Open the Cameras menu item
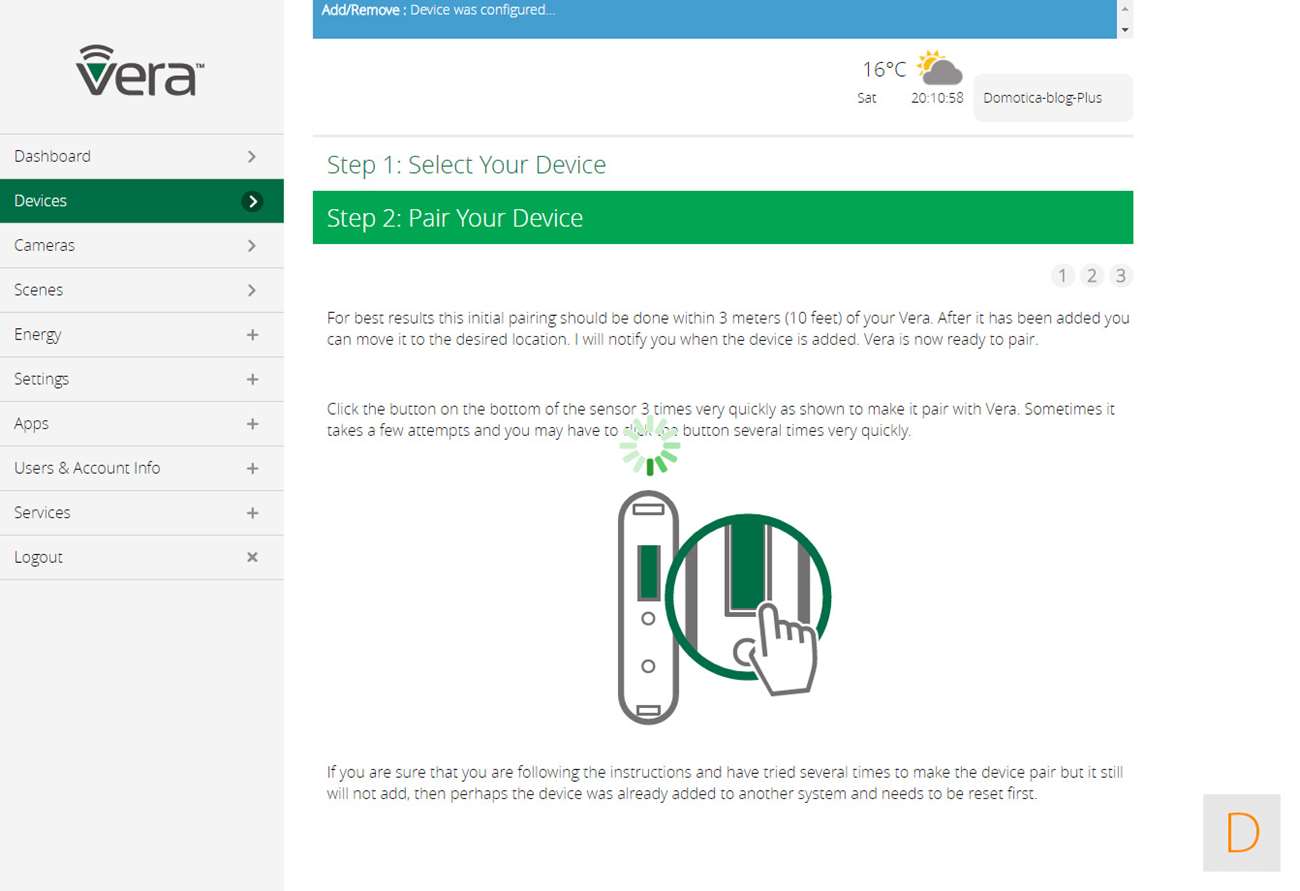The image size is (1300, 891). [44, 245]
